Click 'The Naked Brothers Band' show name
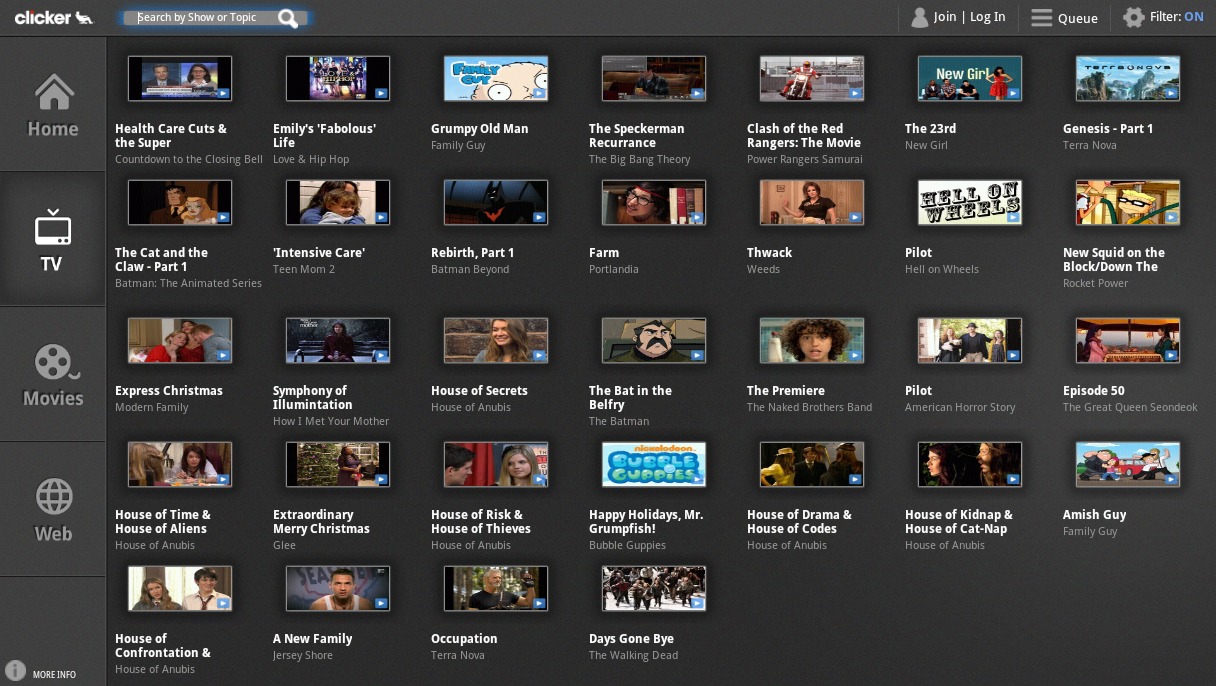Image resolution: width=1216 pixels, height=686 pixels. point(809,408)
